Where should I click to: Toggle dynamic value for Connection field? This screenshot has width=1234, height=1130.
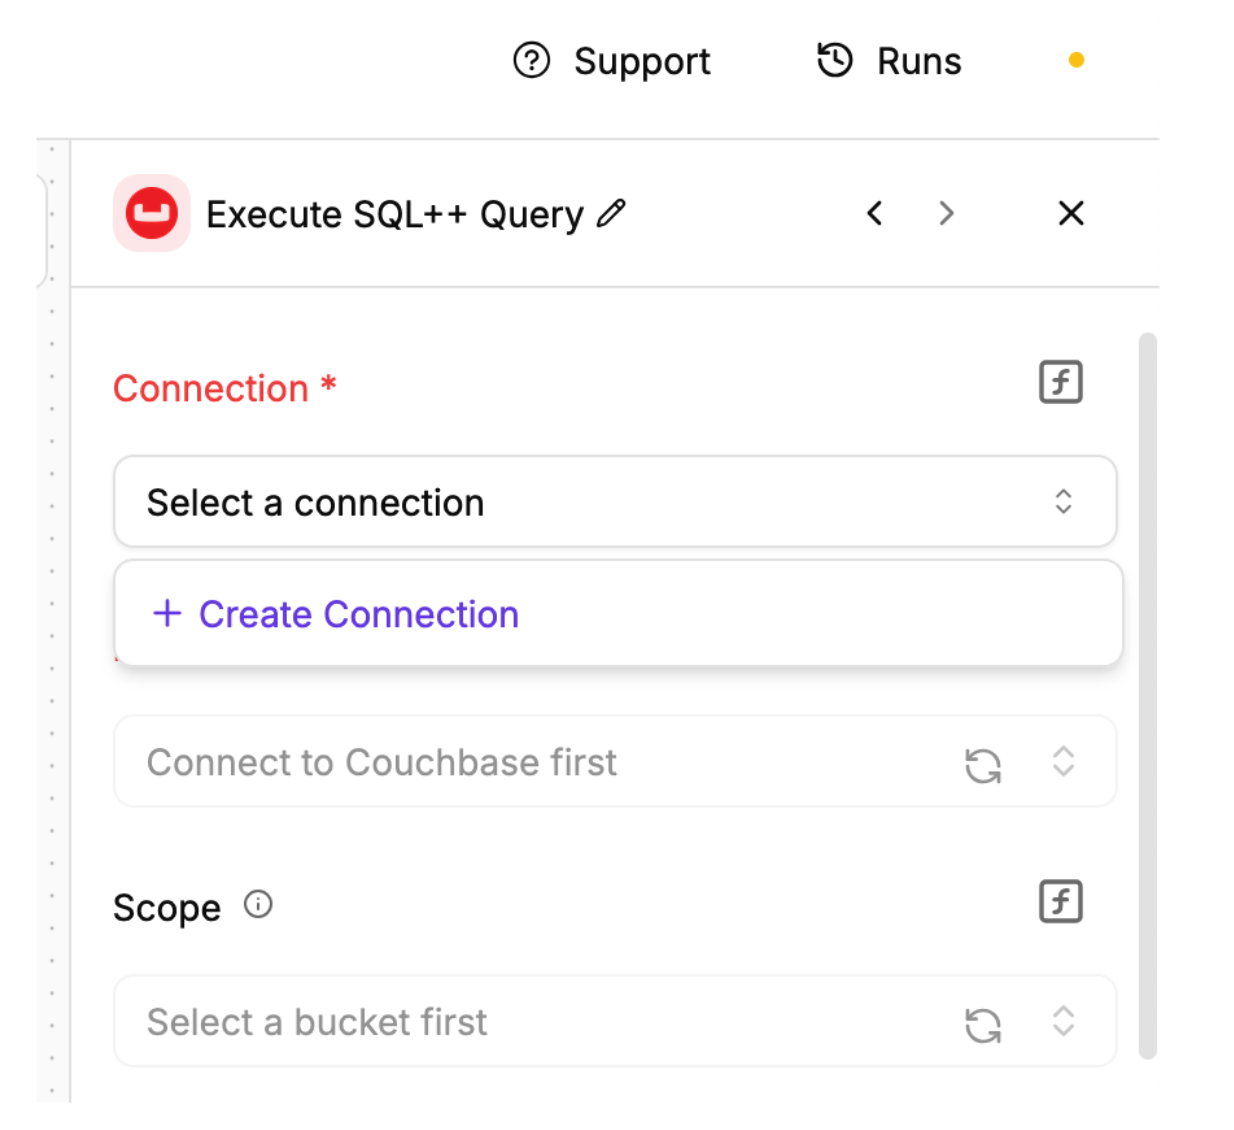[1060, 382]
